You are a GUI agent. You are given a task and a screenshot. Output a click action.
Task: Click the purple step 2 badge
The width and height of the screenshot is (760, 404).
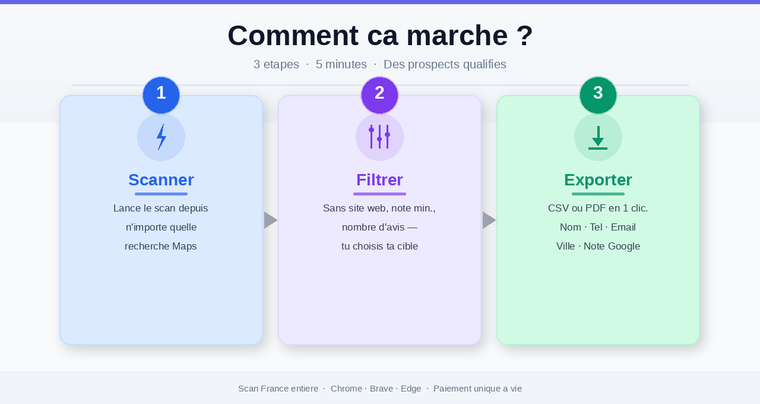(379, 94)
